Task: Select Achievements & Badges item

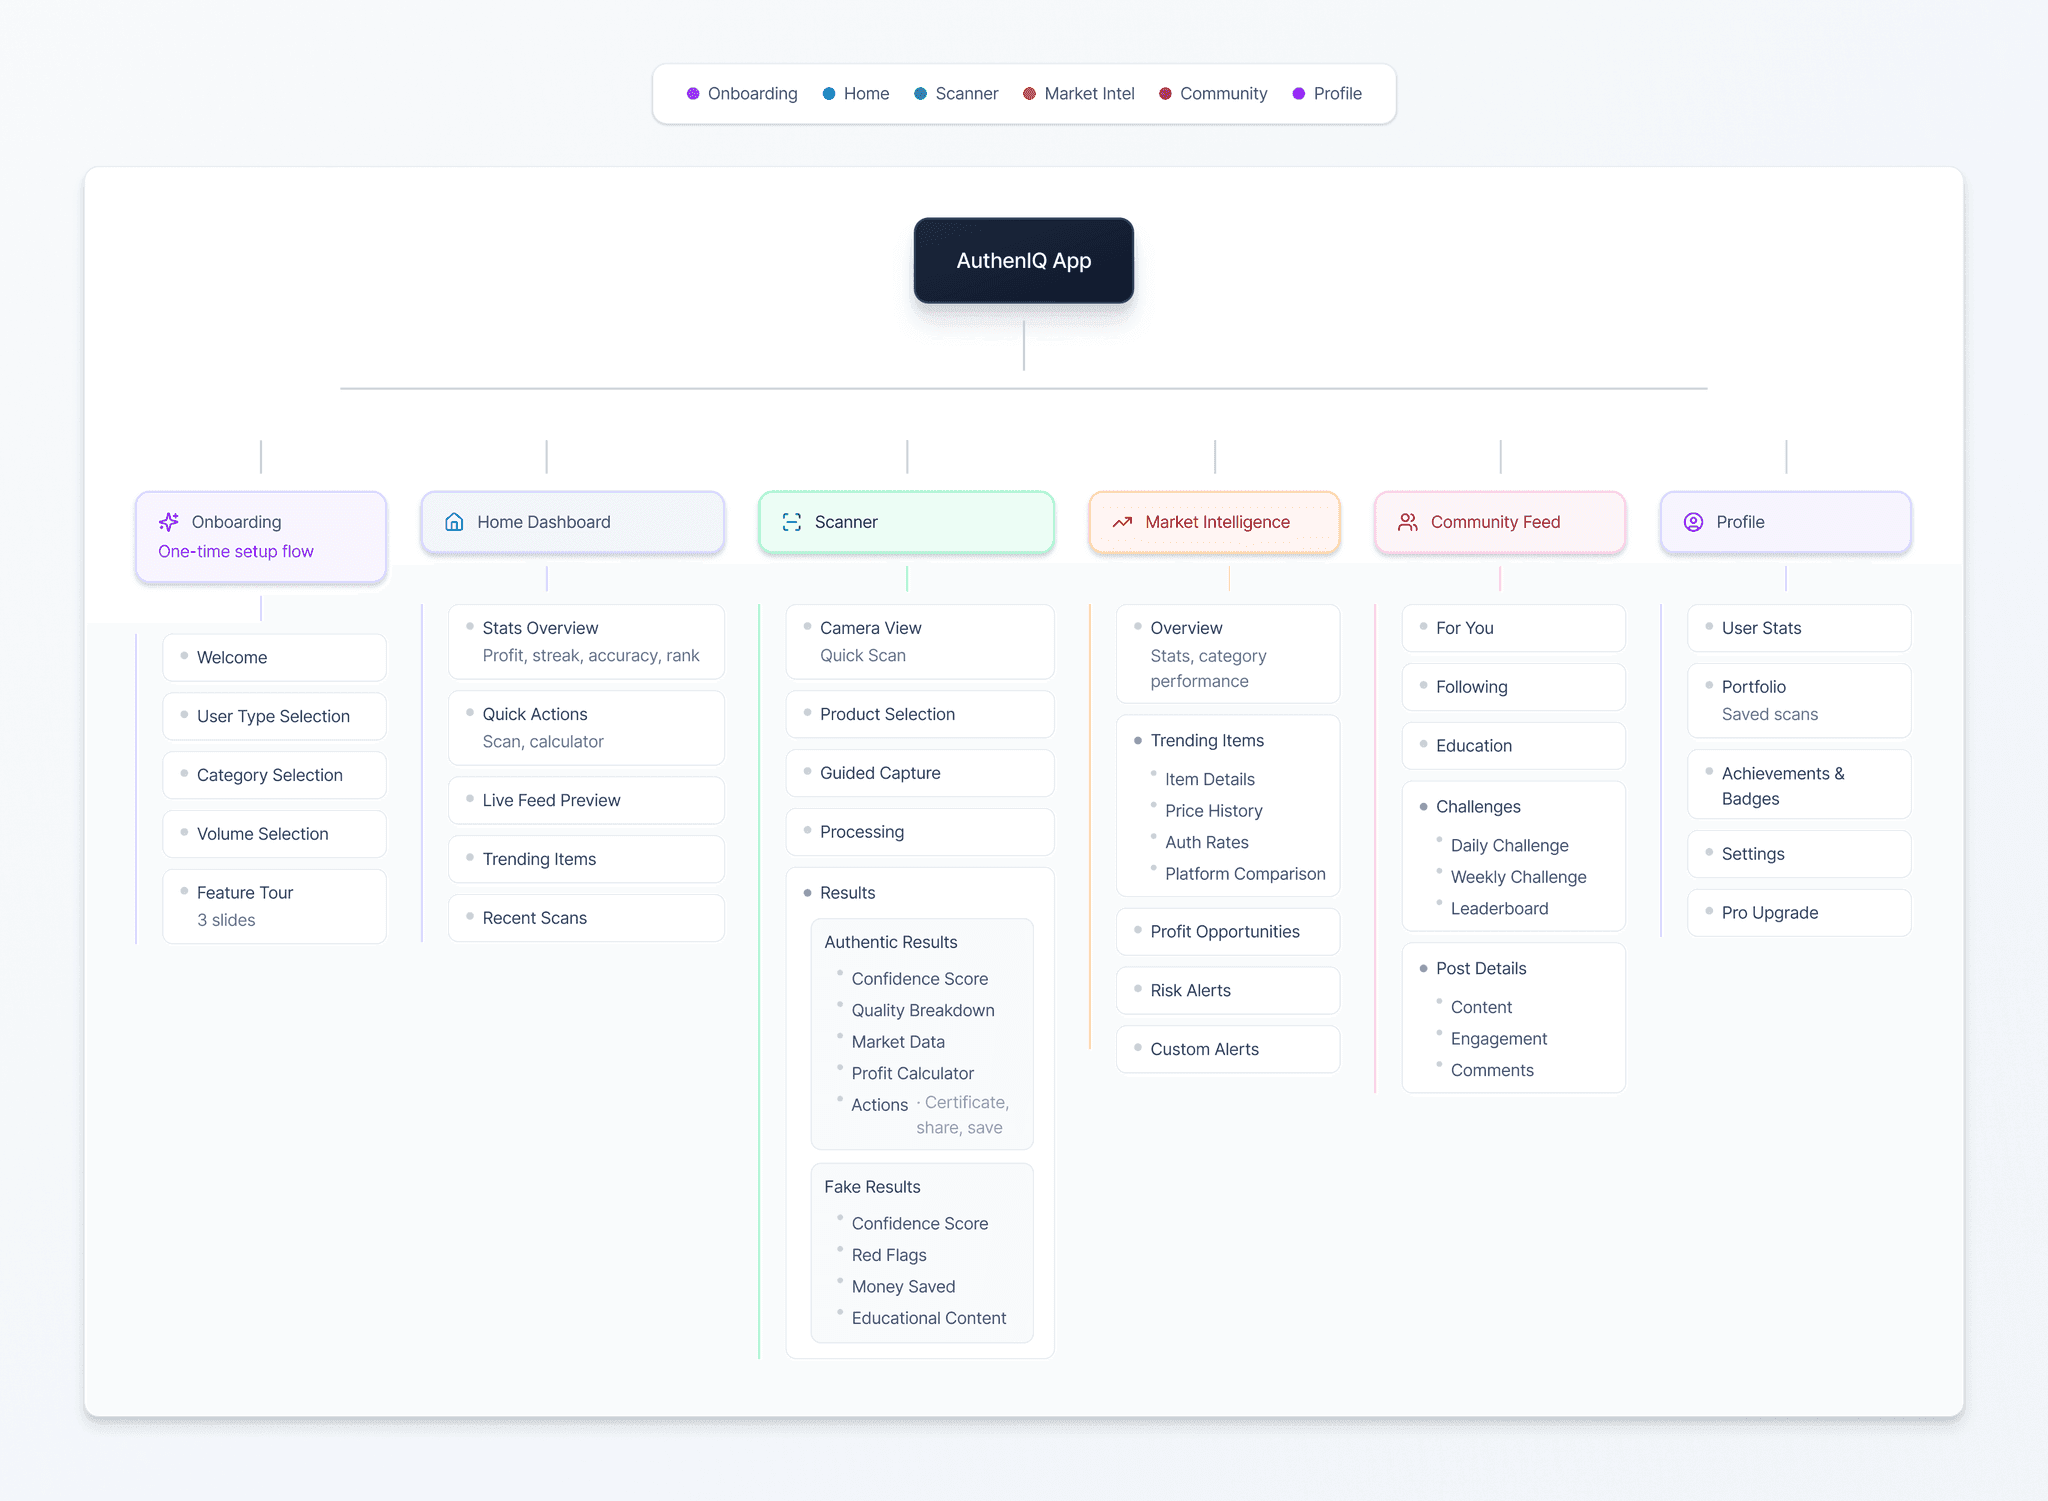Action: pyautogui.click(x=1800, y=785)
